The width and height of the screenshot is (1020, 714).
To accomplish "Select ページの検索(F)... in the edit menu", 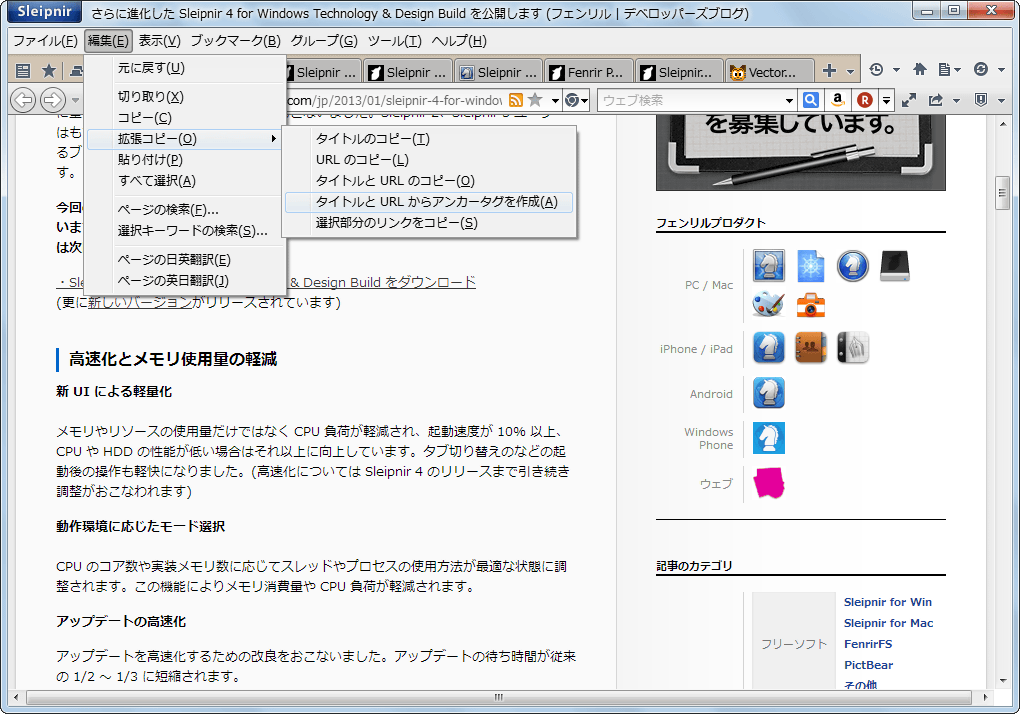I will pos(185,209).
